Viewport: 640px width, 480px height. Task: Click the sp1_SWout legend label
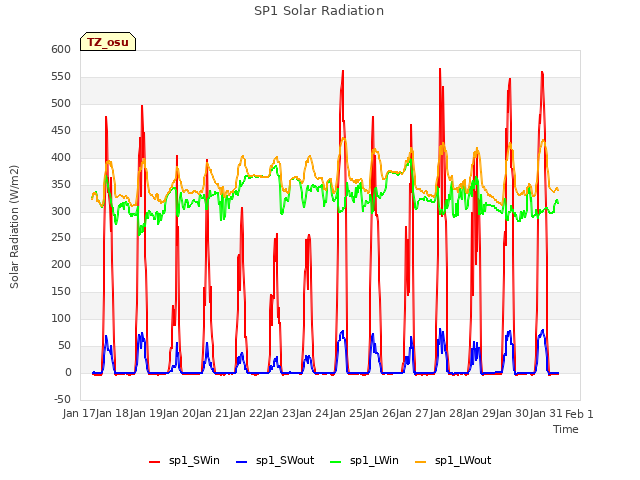285,460
